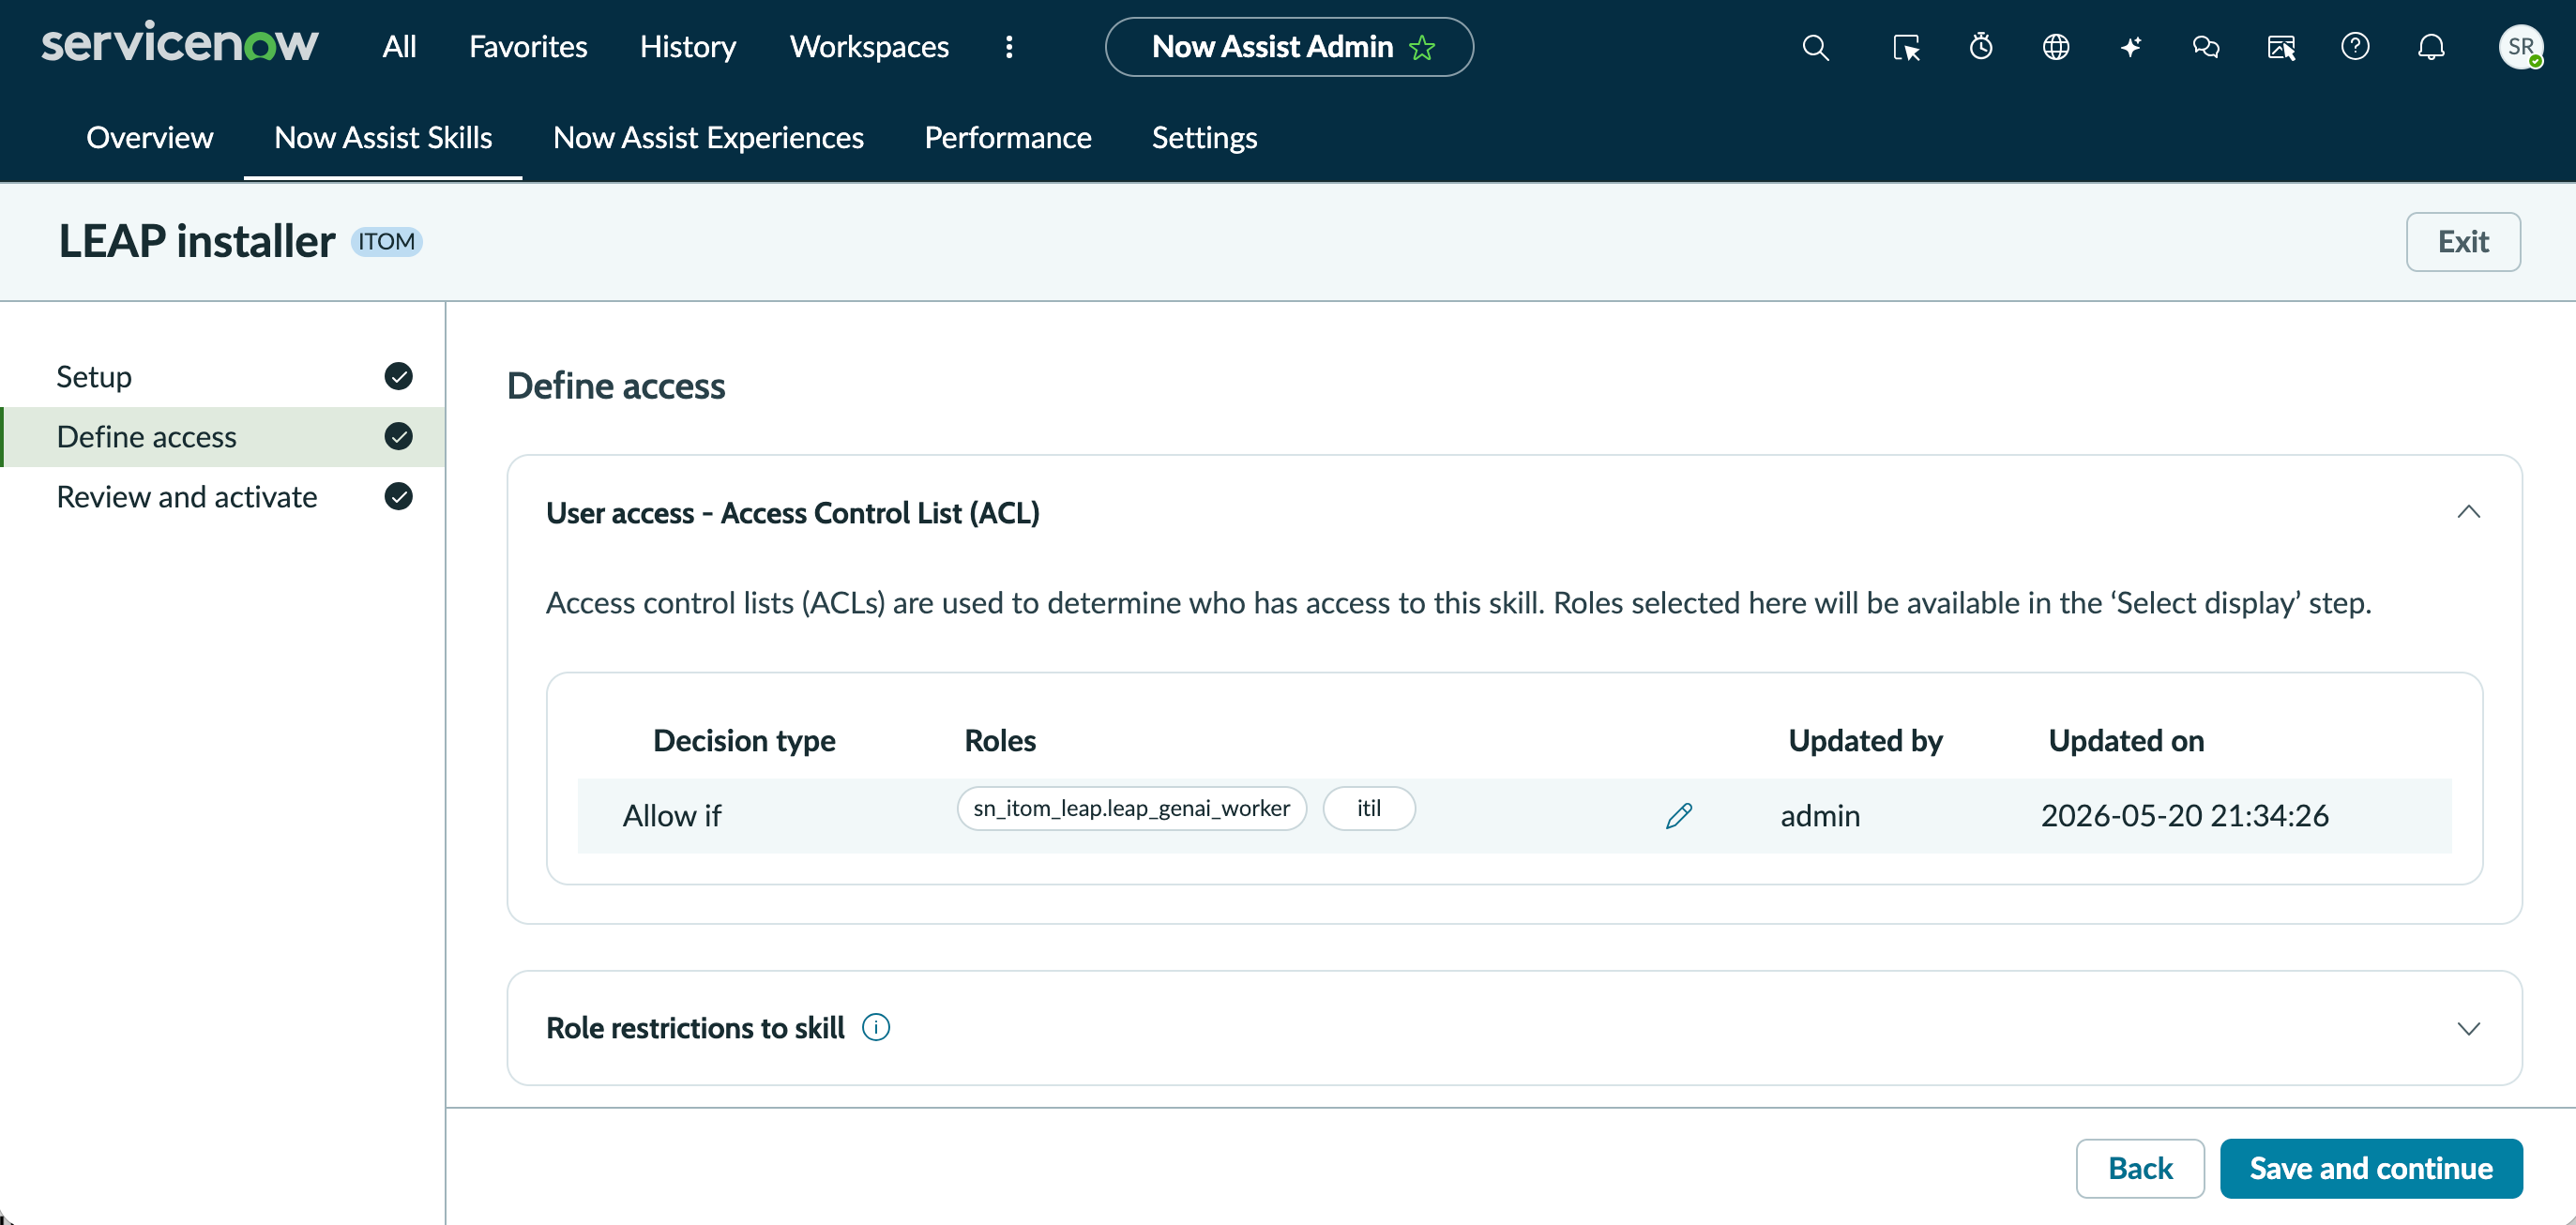This screenshot has height=1225, width=2576.
Task: Click the 'Roles' column header
Action: click(x=999, y=741)
